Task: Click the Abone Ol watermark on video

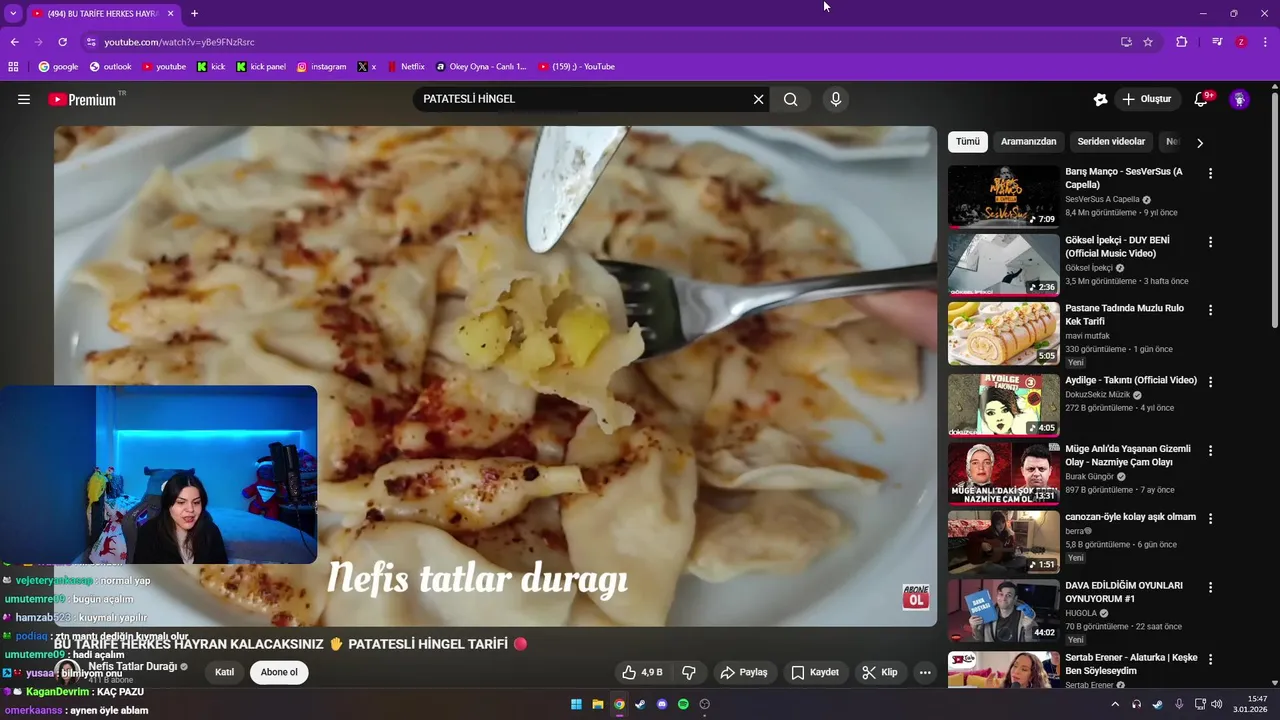Action: click(915, 598)
